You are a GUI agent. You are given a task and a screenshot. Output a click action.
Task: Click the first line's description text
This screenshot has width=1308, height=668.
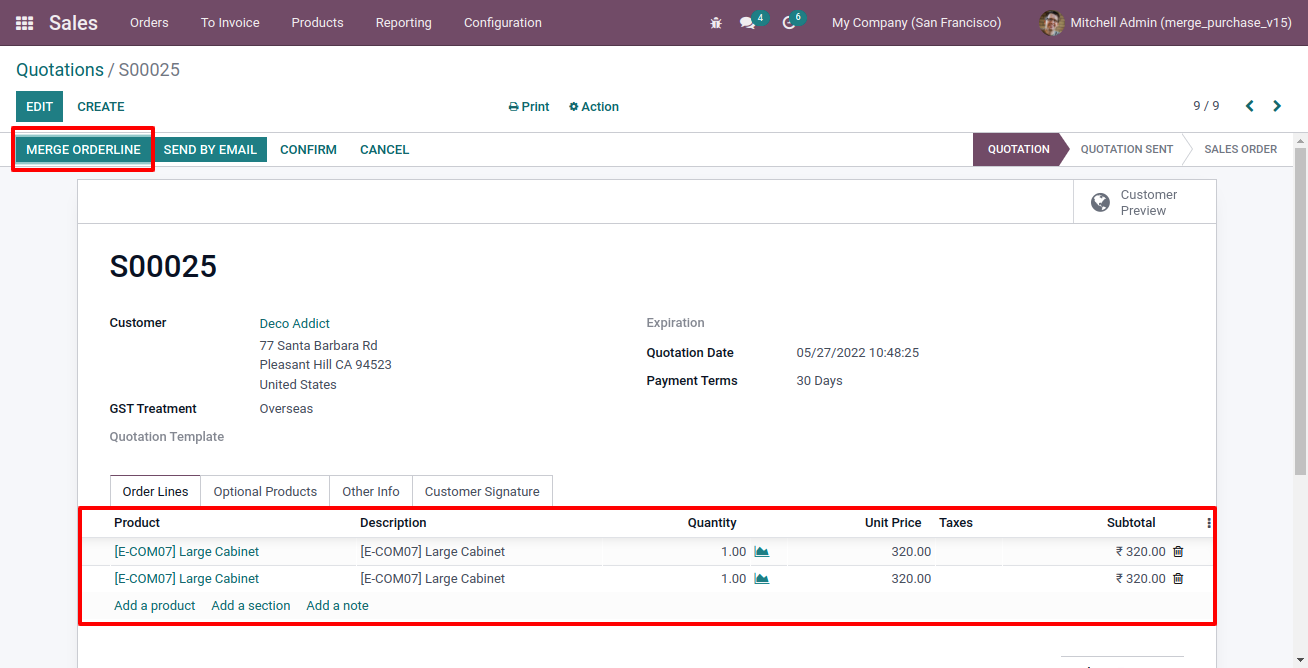(432, 552)
